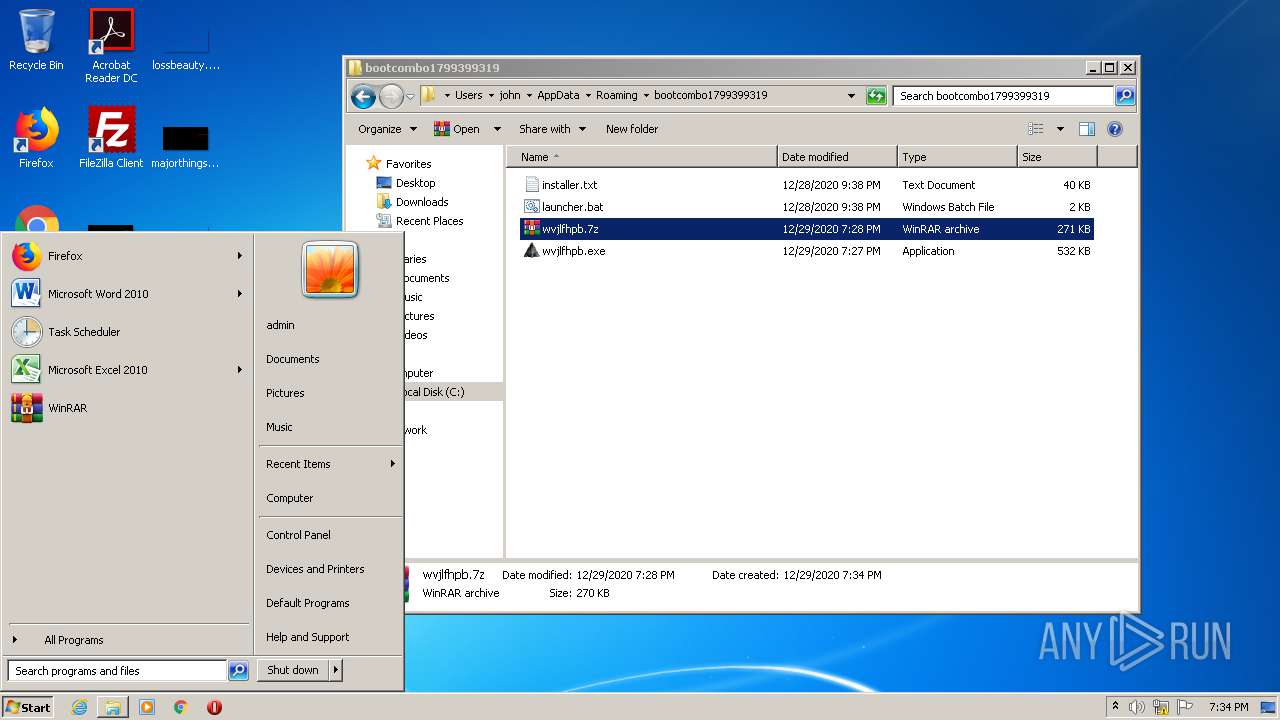Show hidden tray icons arrow
The width and height of the screenshot is (1280, 720).
click(1115, 707)
